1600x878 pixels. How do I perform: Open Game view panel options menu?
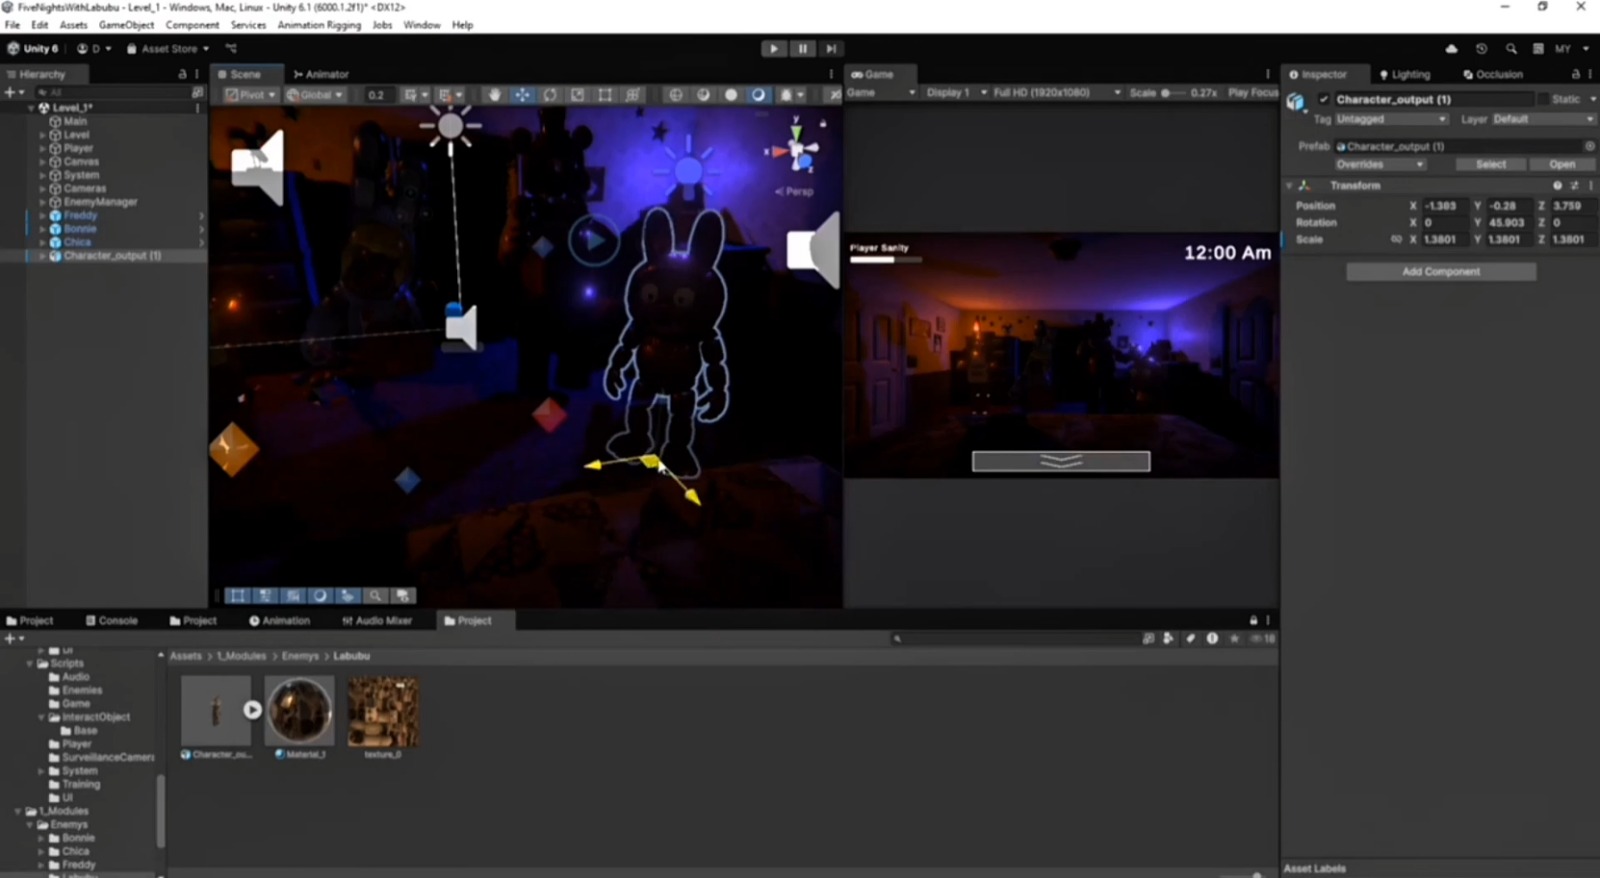click(x=1268, y=74)
